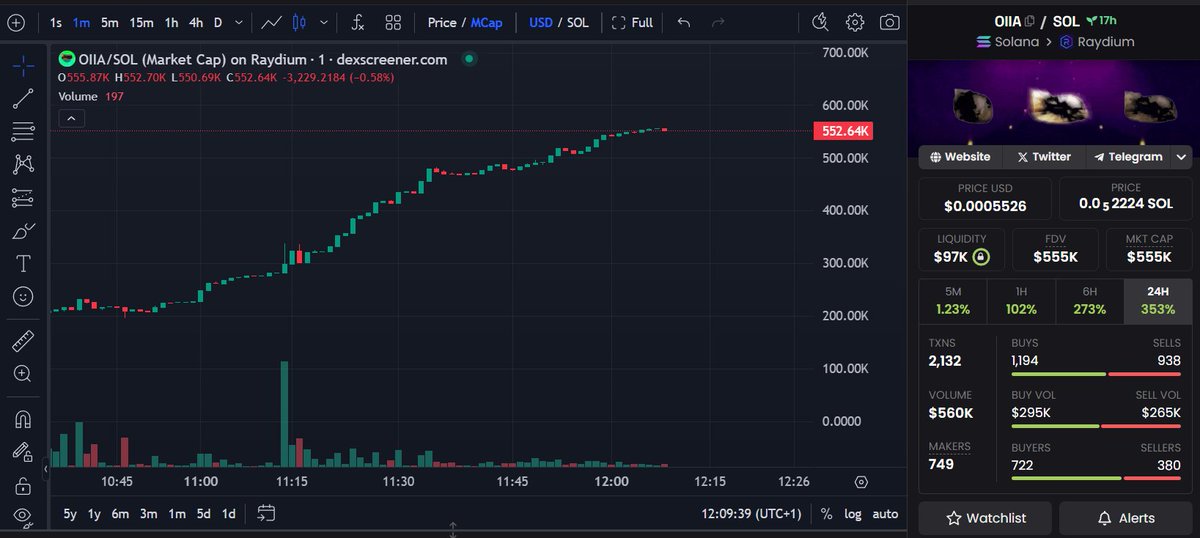Show 24H price change stats

[1158, 301]
